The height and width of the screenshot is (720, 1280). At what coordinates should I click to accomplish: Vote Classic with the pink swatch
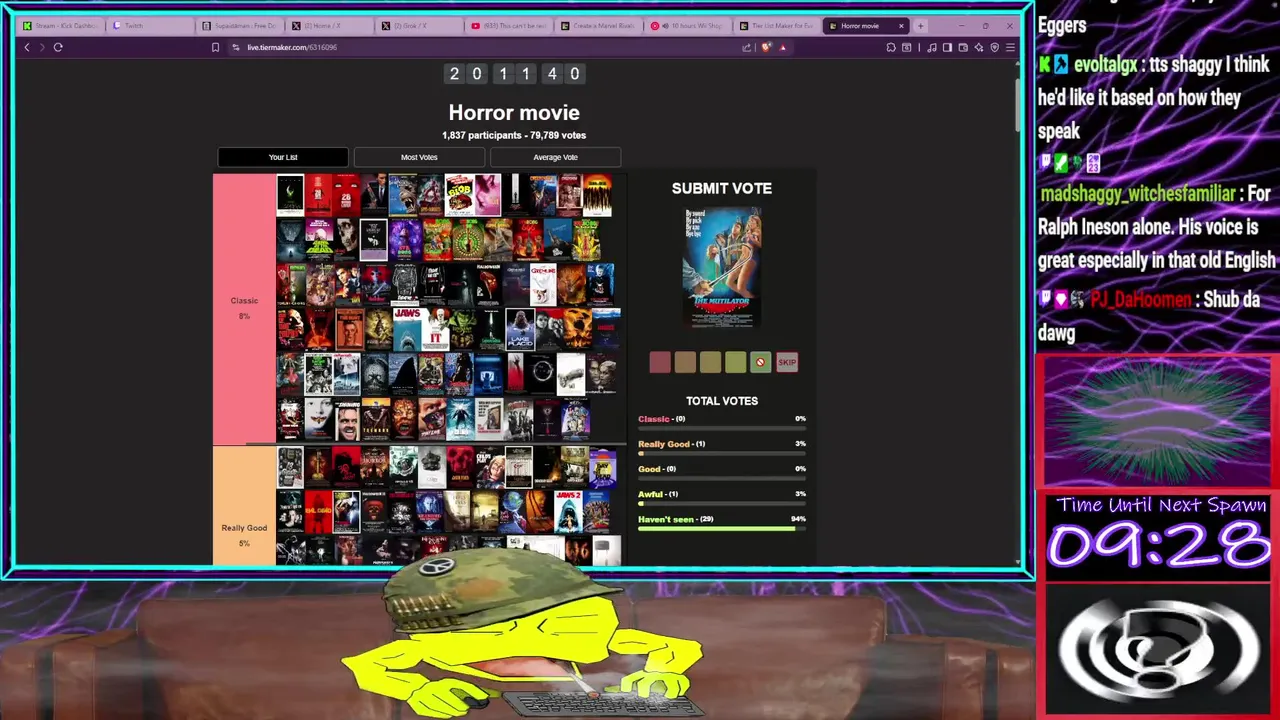tap(660, 362)
